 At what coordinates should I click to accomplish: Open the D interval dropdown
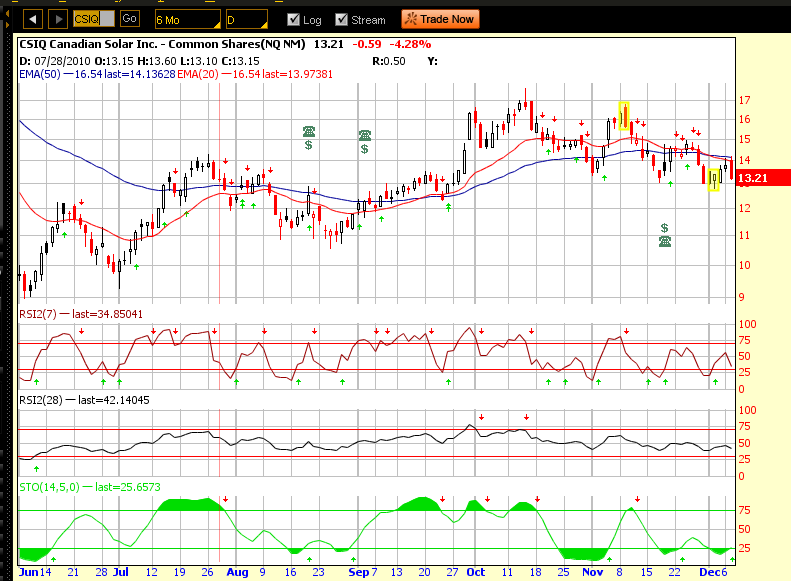[x=247, y=20]
